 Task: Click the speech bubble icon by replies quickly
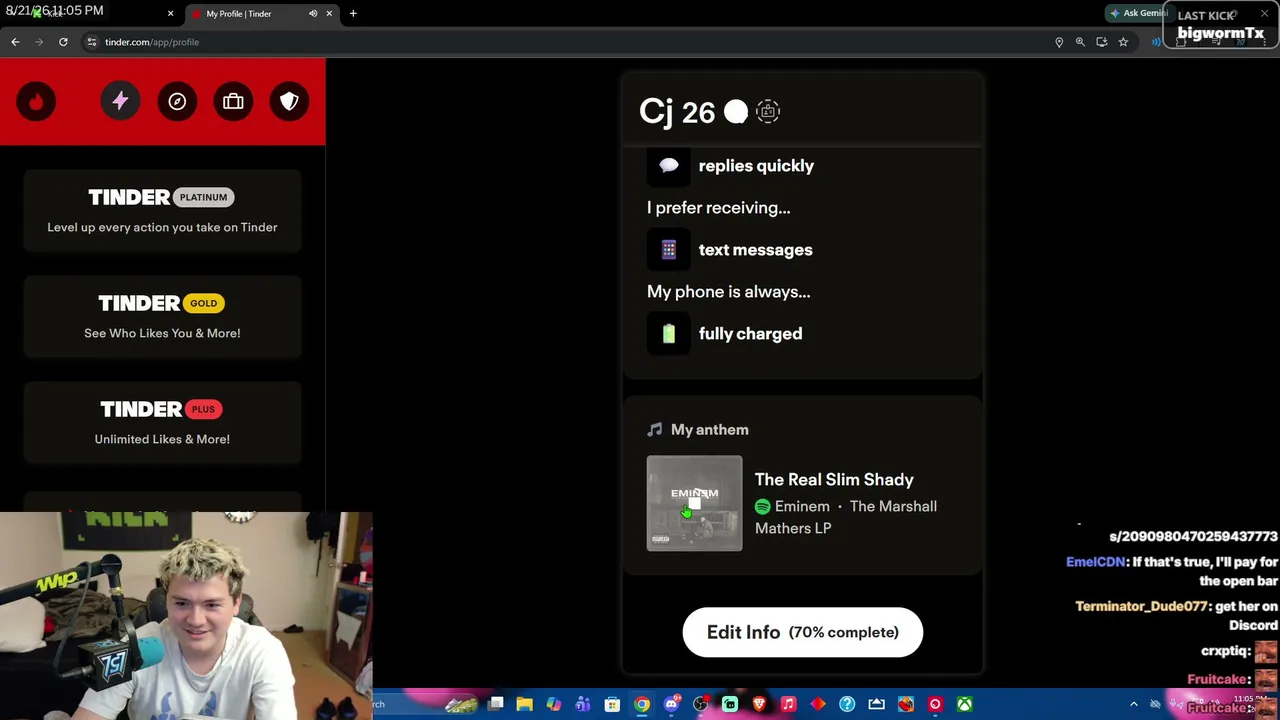pyautogui.click(x=669, y=166)
